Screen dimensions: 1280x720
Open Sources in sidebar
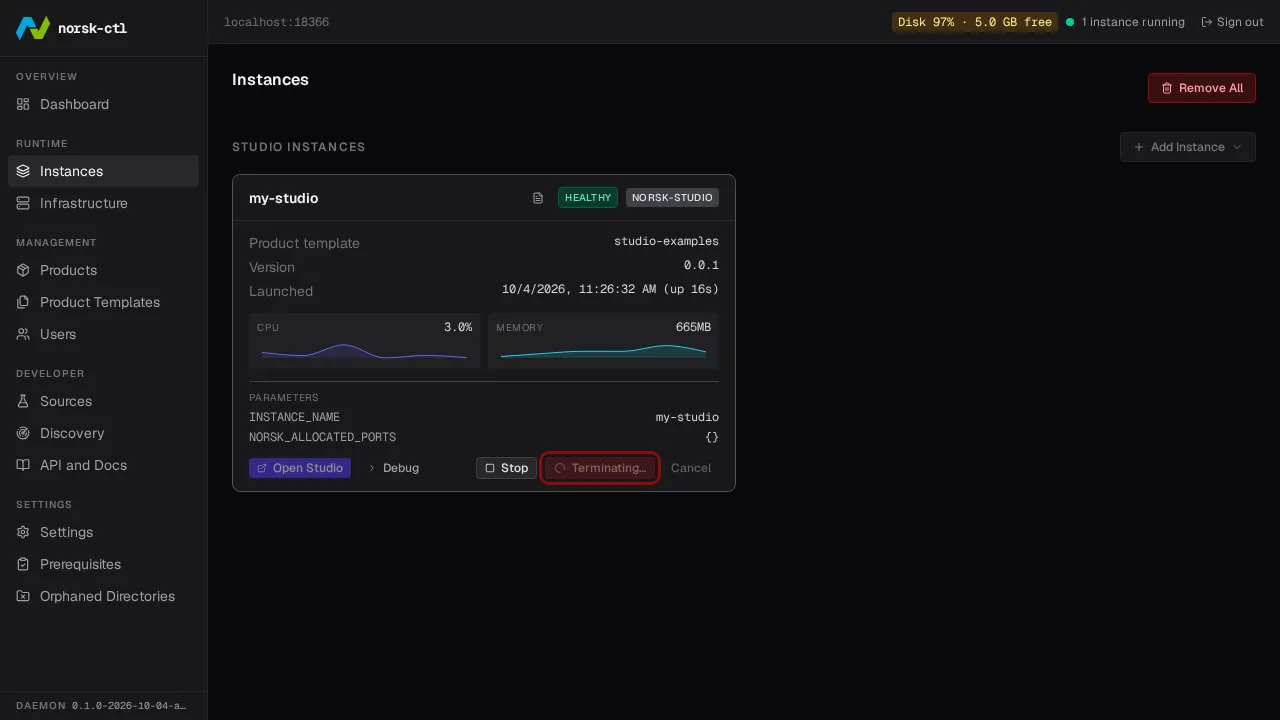point(103,401)
